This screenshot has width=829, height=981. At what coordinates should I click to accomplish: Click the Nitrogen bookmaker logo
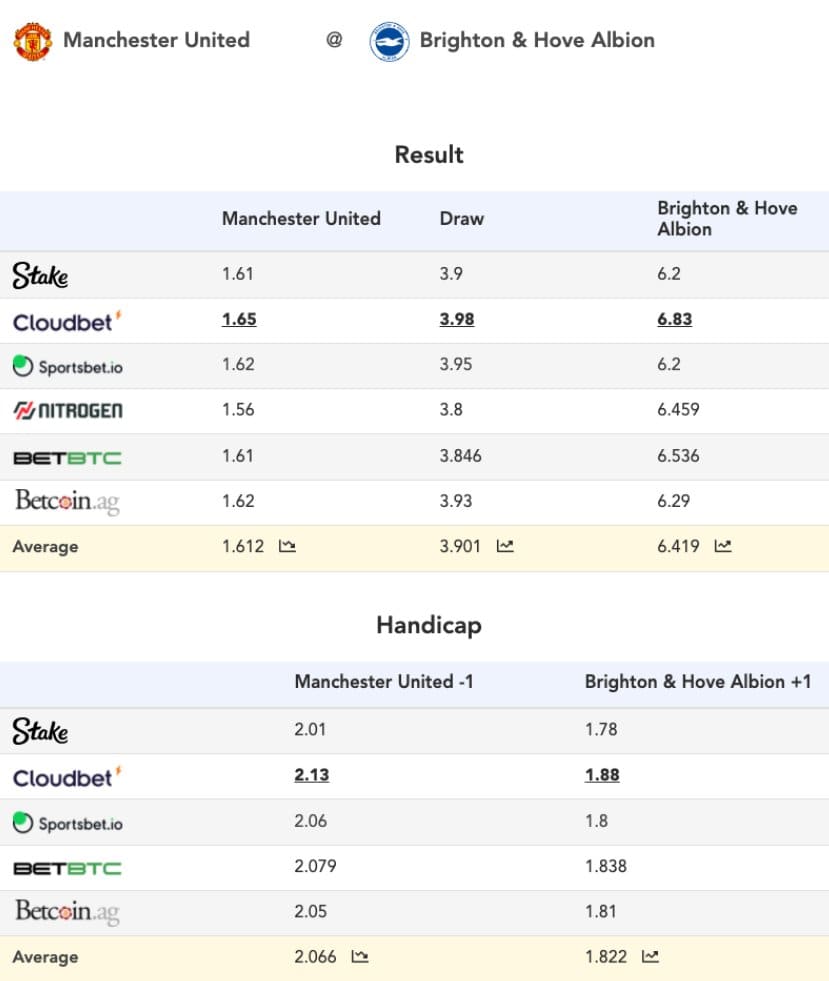coord(68,410)
